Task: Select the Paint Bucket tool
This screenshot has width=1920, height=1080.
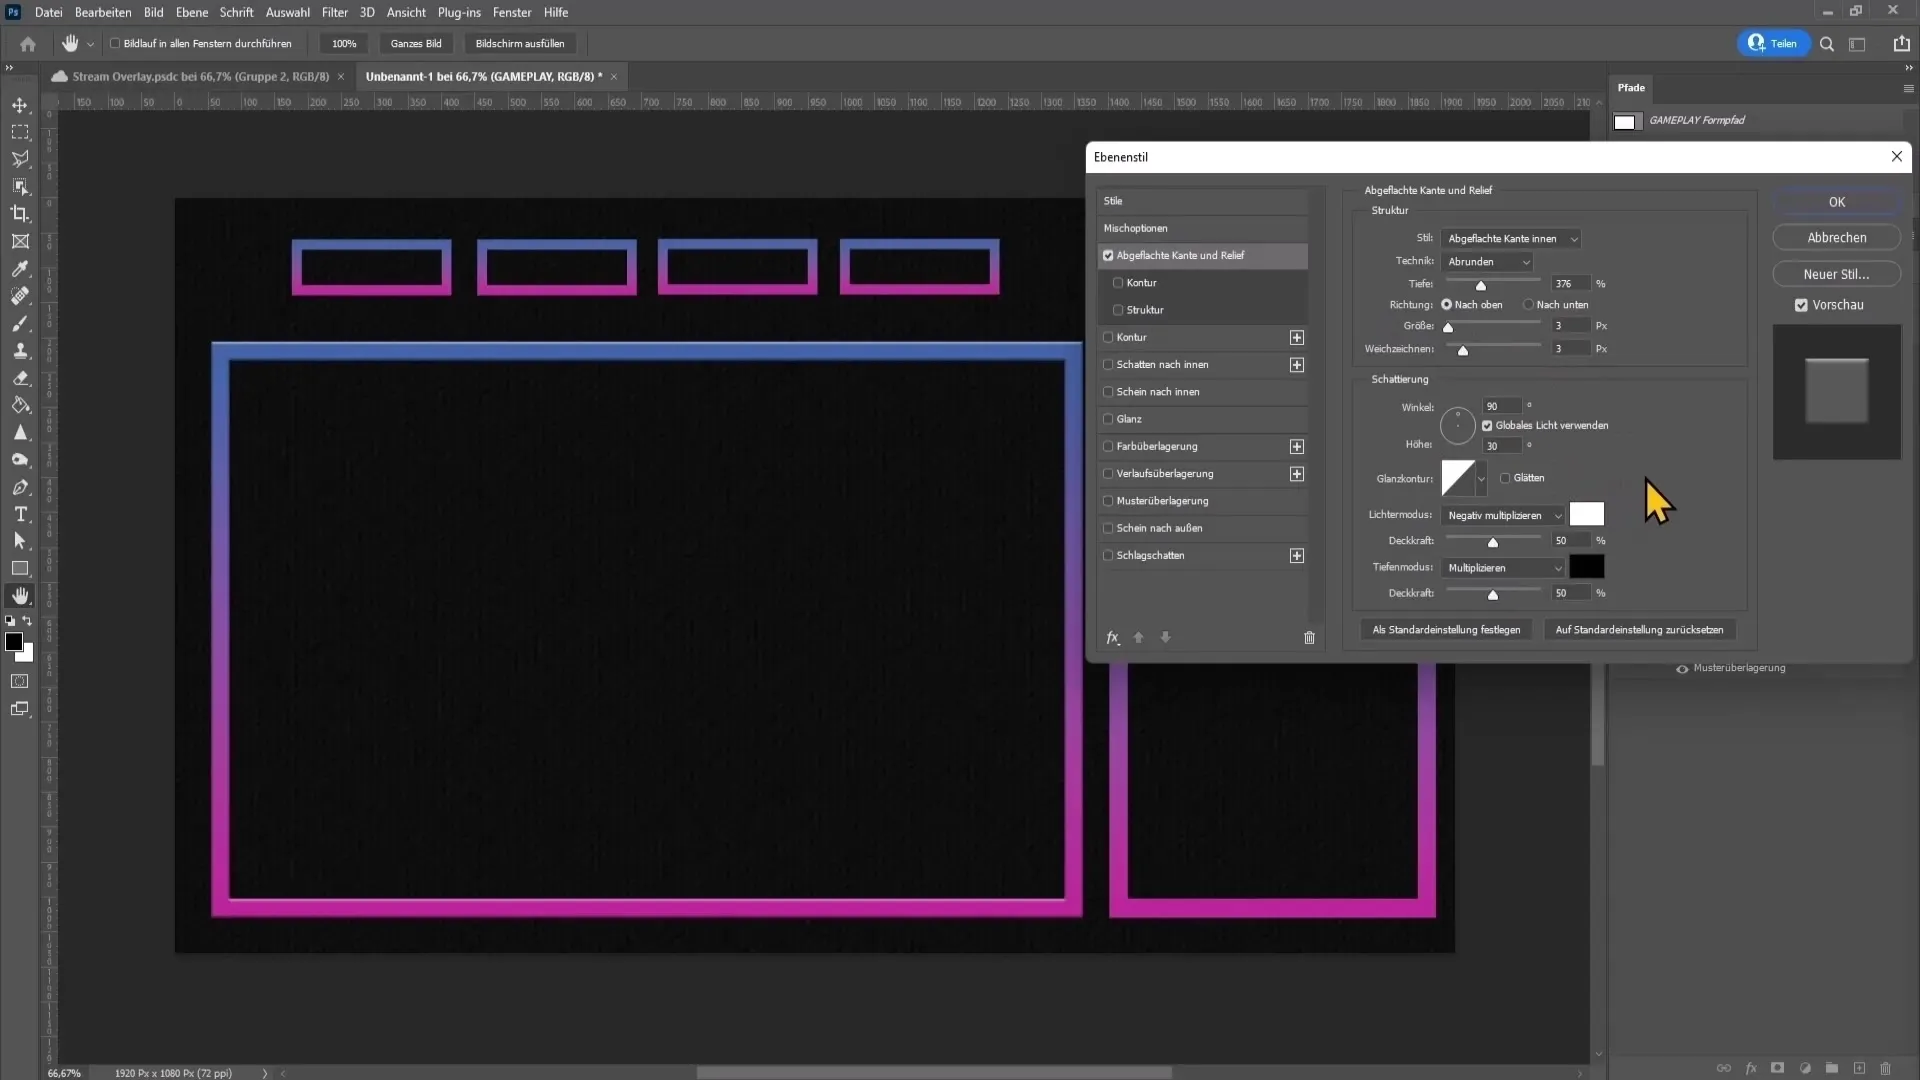Action: coord(20,405)
